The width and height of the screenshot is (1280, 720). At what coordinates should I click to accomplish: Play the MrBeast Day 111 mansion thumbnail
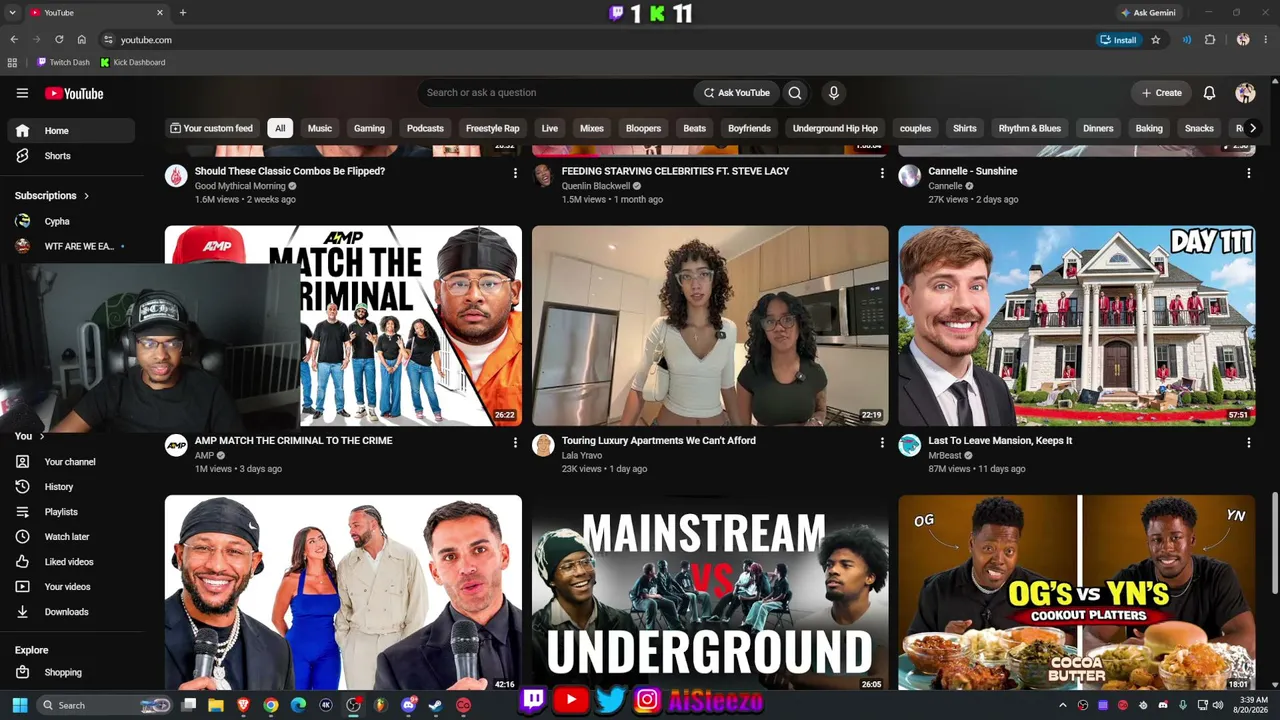pyautogui.click(x=1076, y=326)
